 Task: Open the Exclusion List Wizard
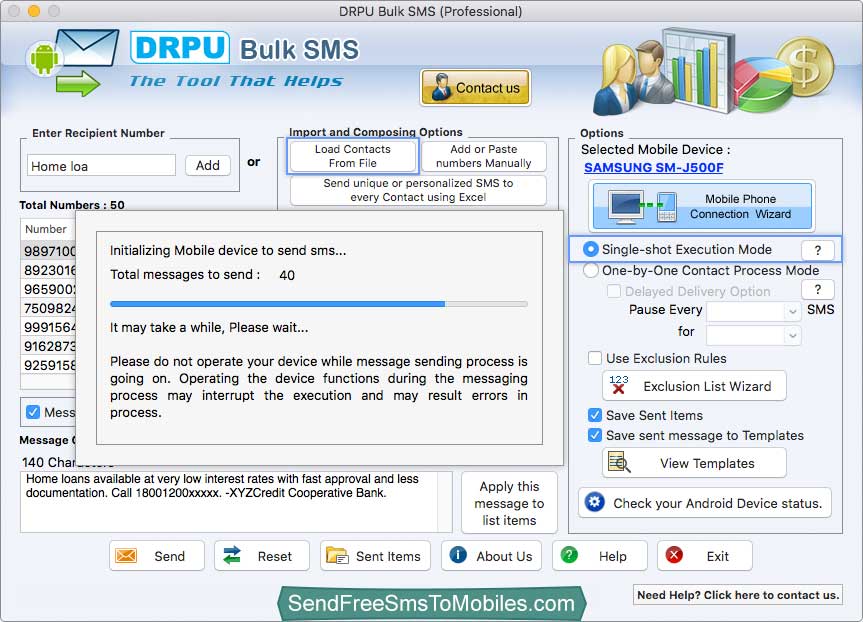695,386
